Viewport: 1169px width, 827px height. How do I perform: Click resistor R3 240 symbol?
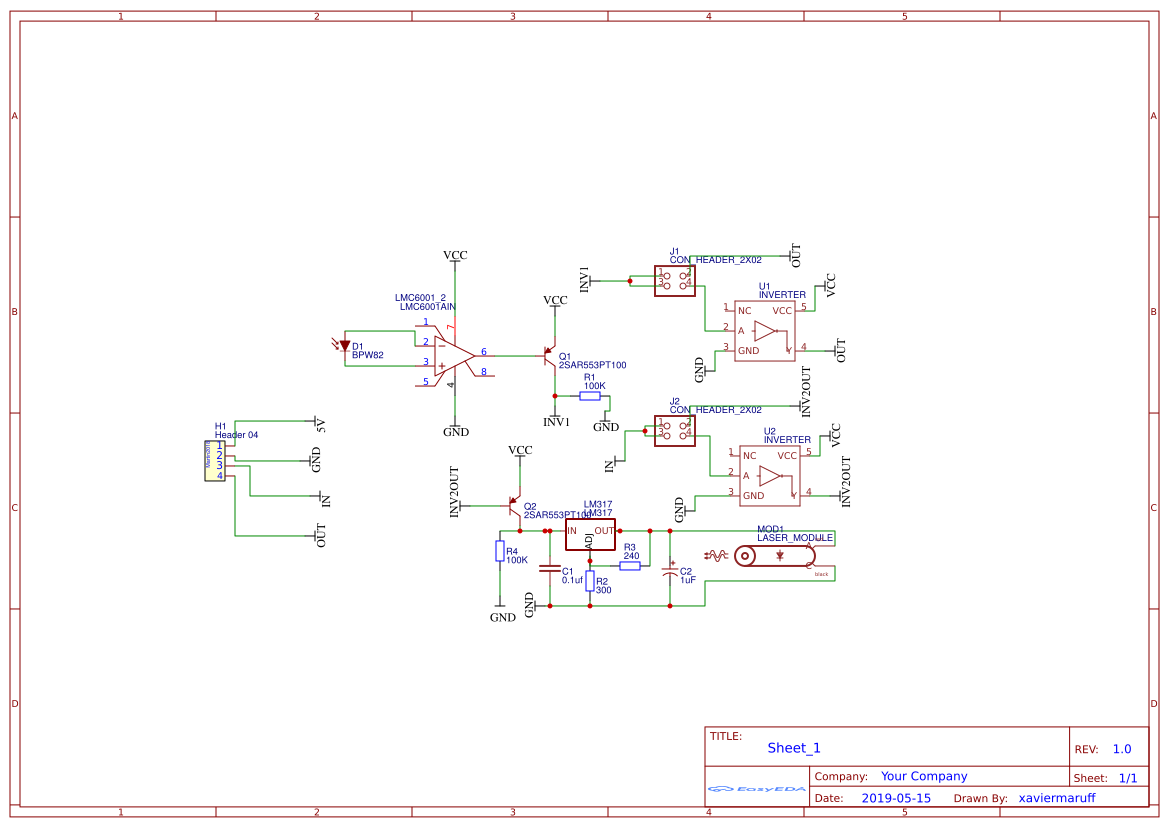click(629, 566)
